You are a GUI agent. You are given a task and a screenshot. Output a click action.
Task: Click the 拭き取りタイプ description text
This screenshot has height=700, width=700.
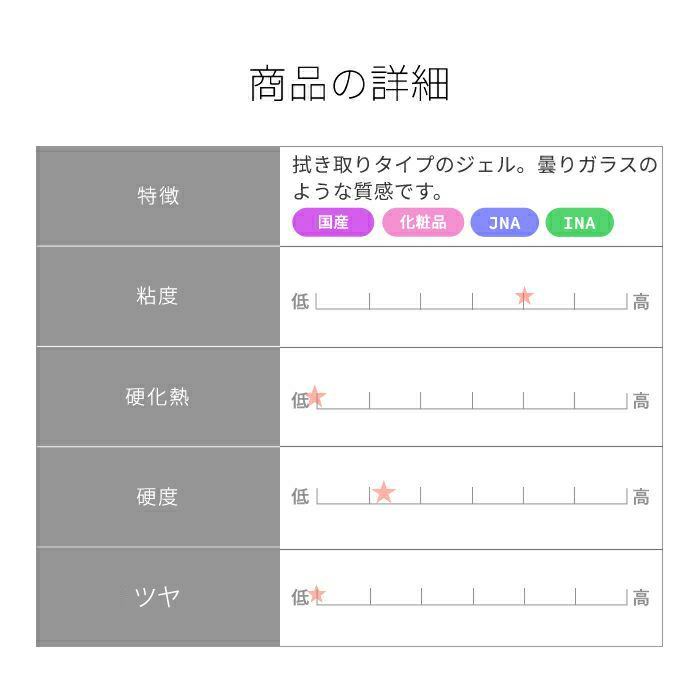(x=475, y=178)
